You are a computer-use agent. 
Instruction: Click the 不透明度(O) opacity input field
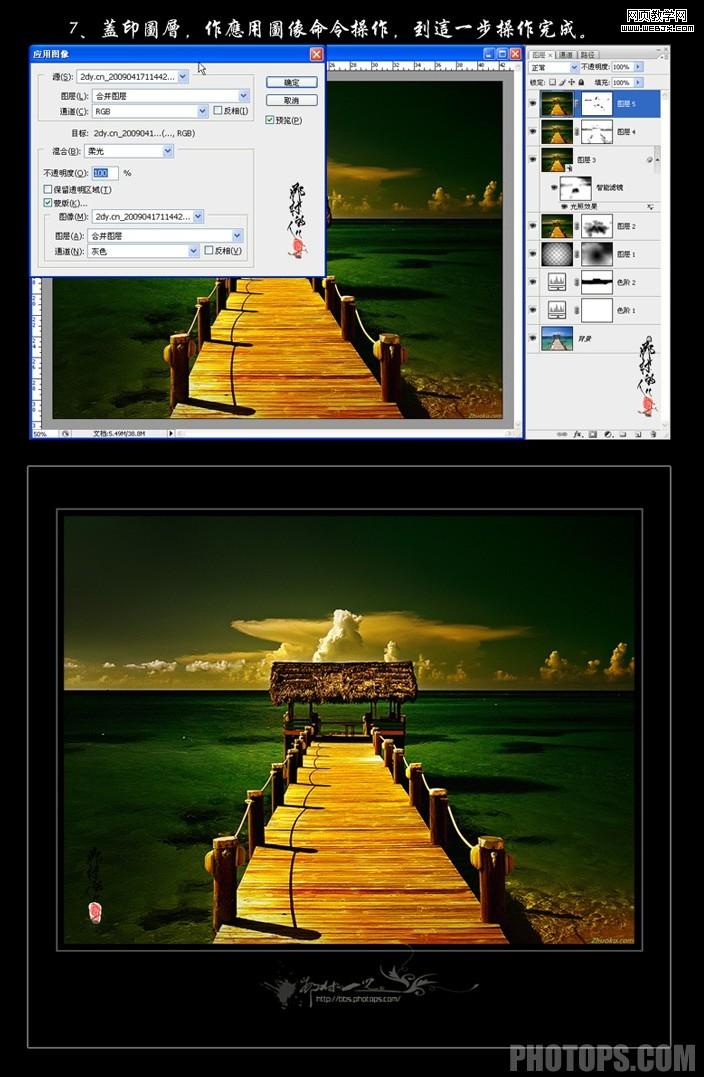coord(105,173)
